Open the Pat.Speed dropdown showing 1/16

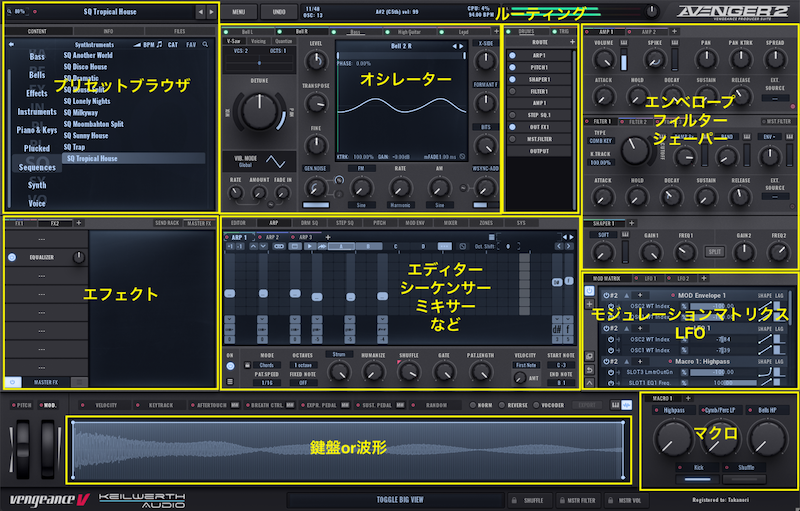[268, 382]
